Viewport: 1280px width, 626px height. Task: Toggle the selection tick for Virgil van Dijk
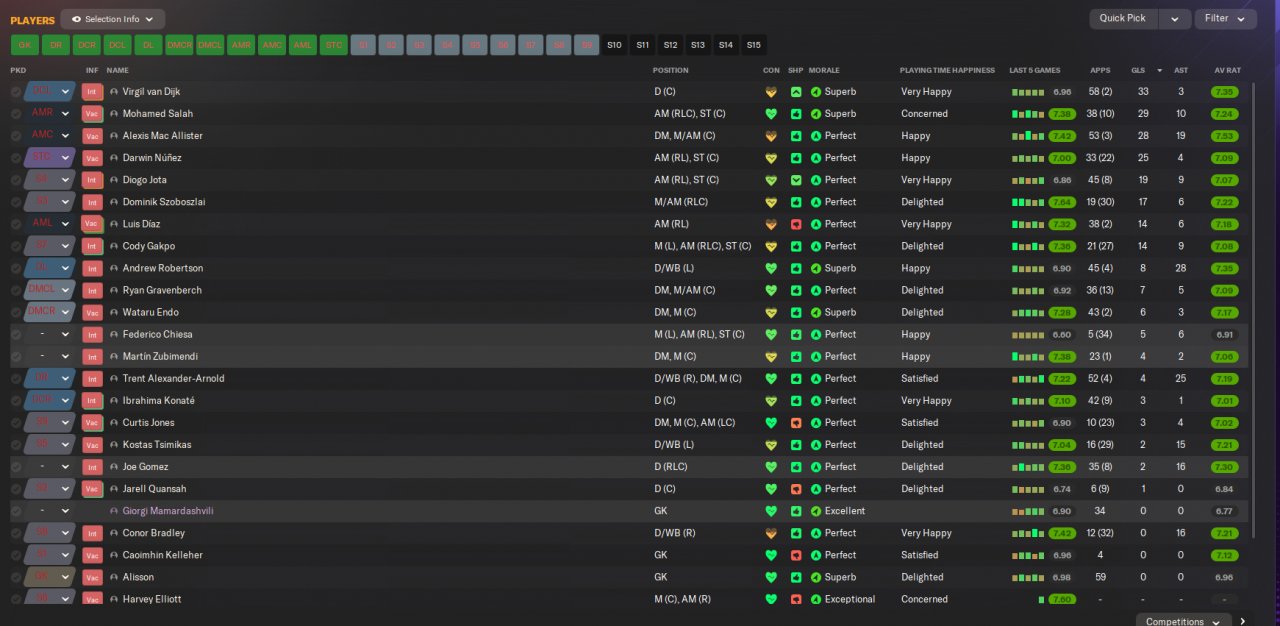(16, 92)
